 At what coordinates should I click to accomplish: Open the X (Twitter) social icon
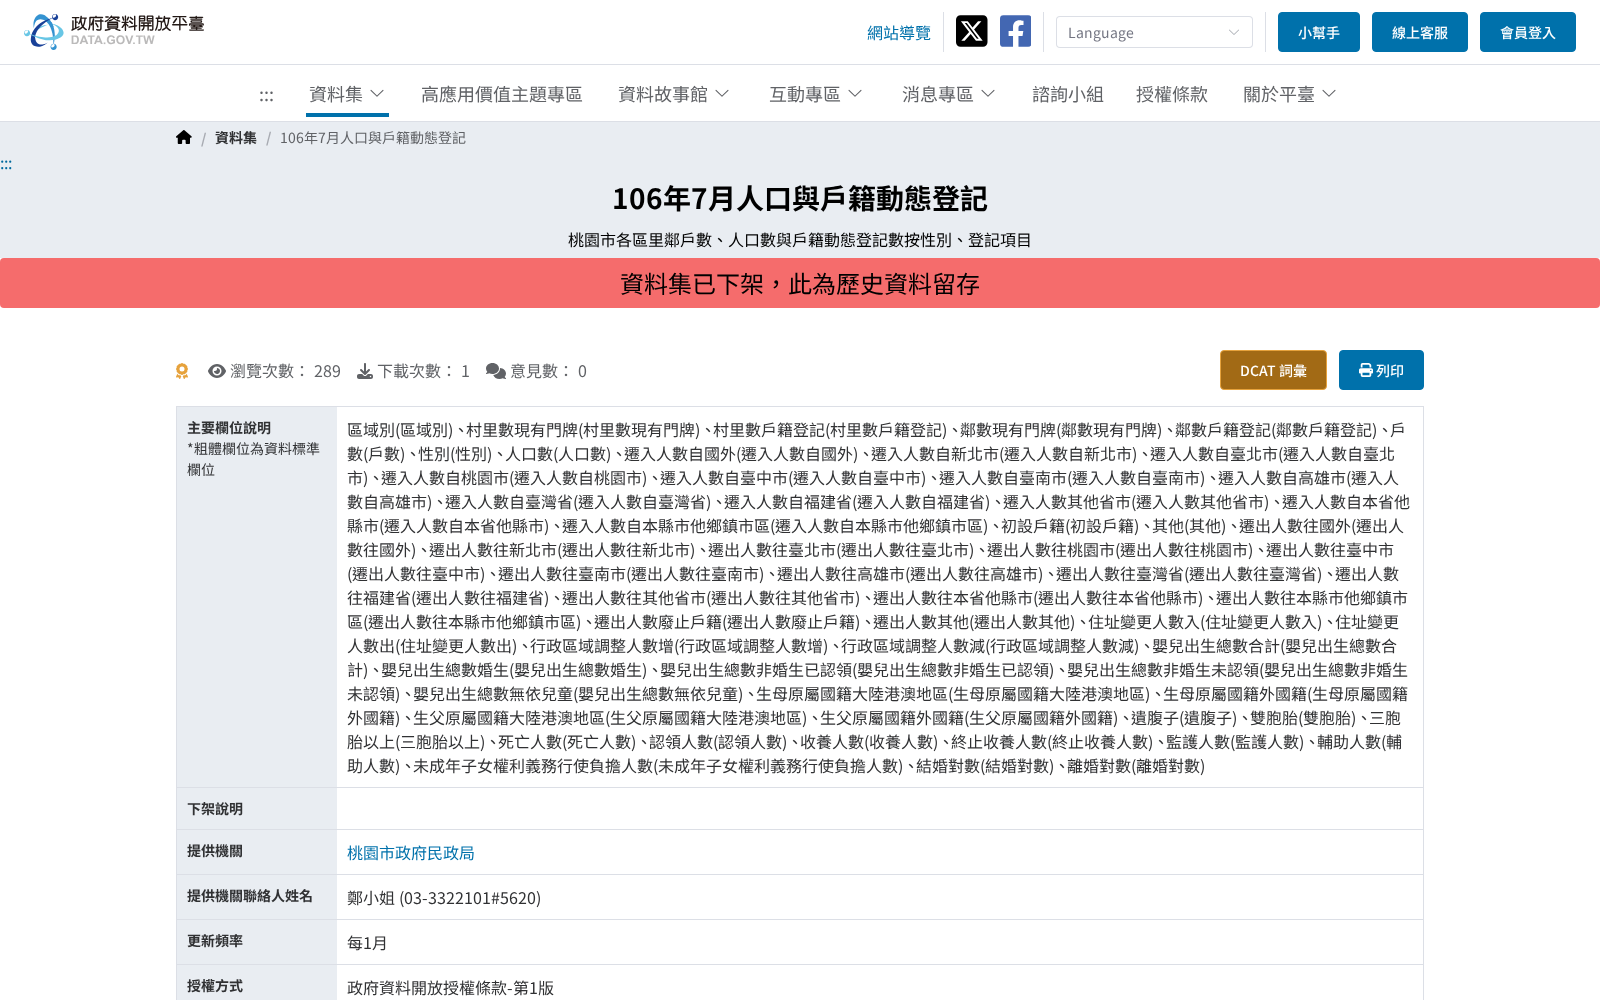(x=971, y=31)
